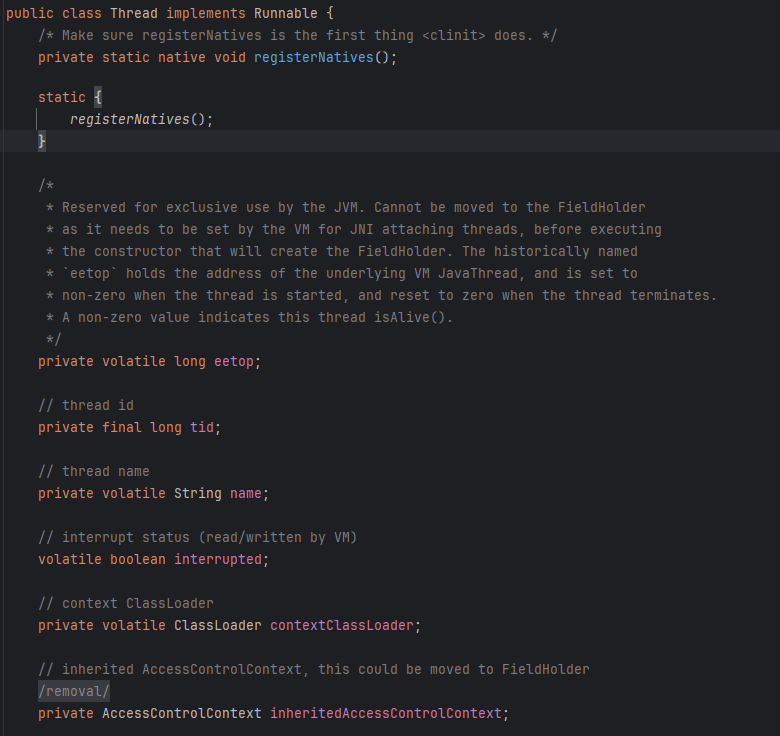This screenshot has height=736, width=780.
Task: Click the tid field name
Action: (x=202, y=428)
